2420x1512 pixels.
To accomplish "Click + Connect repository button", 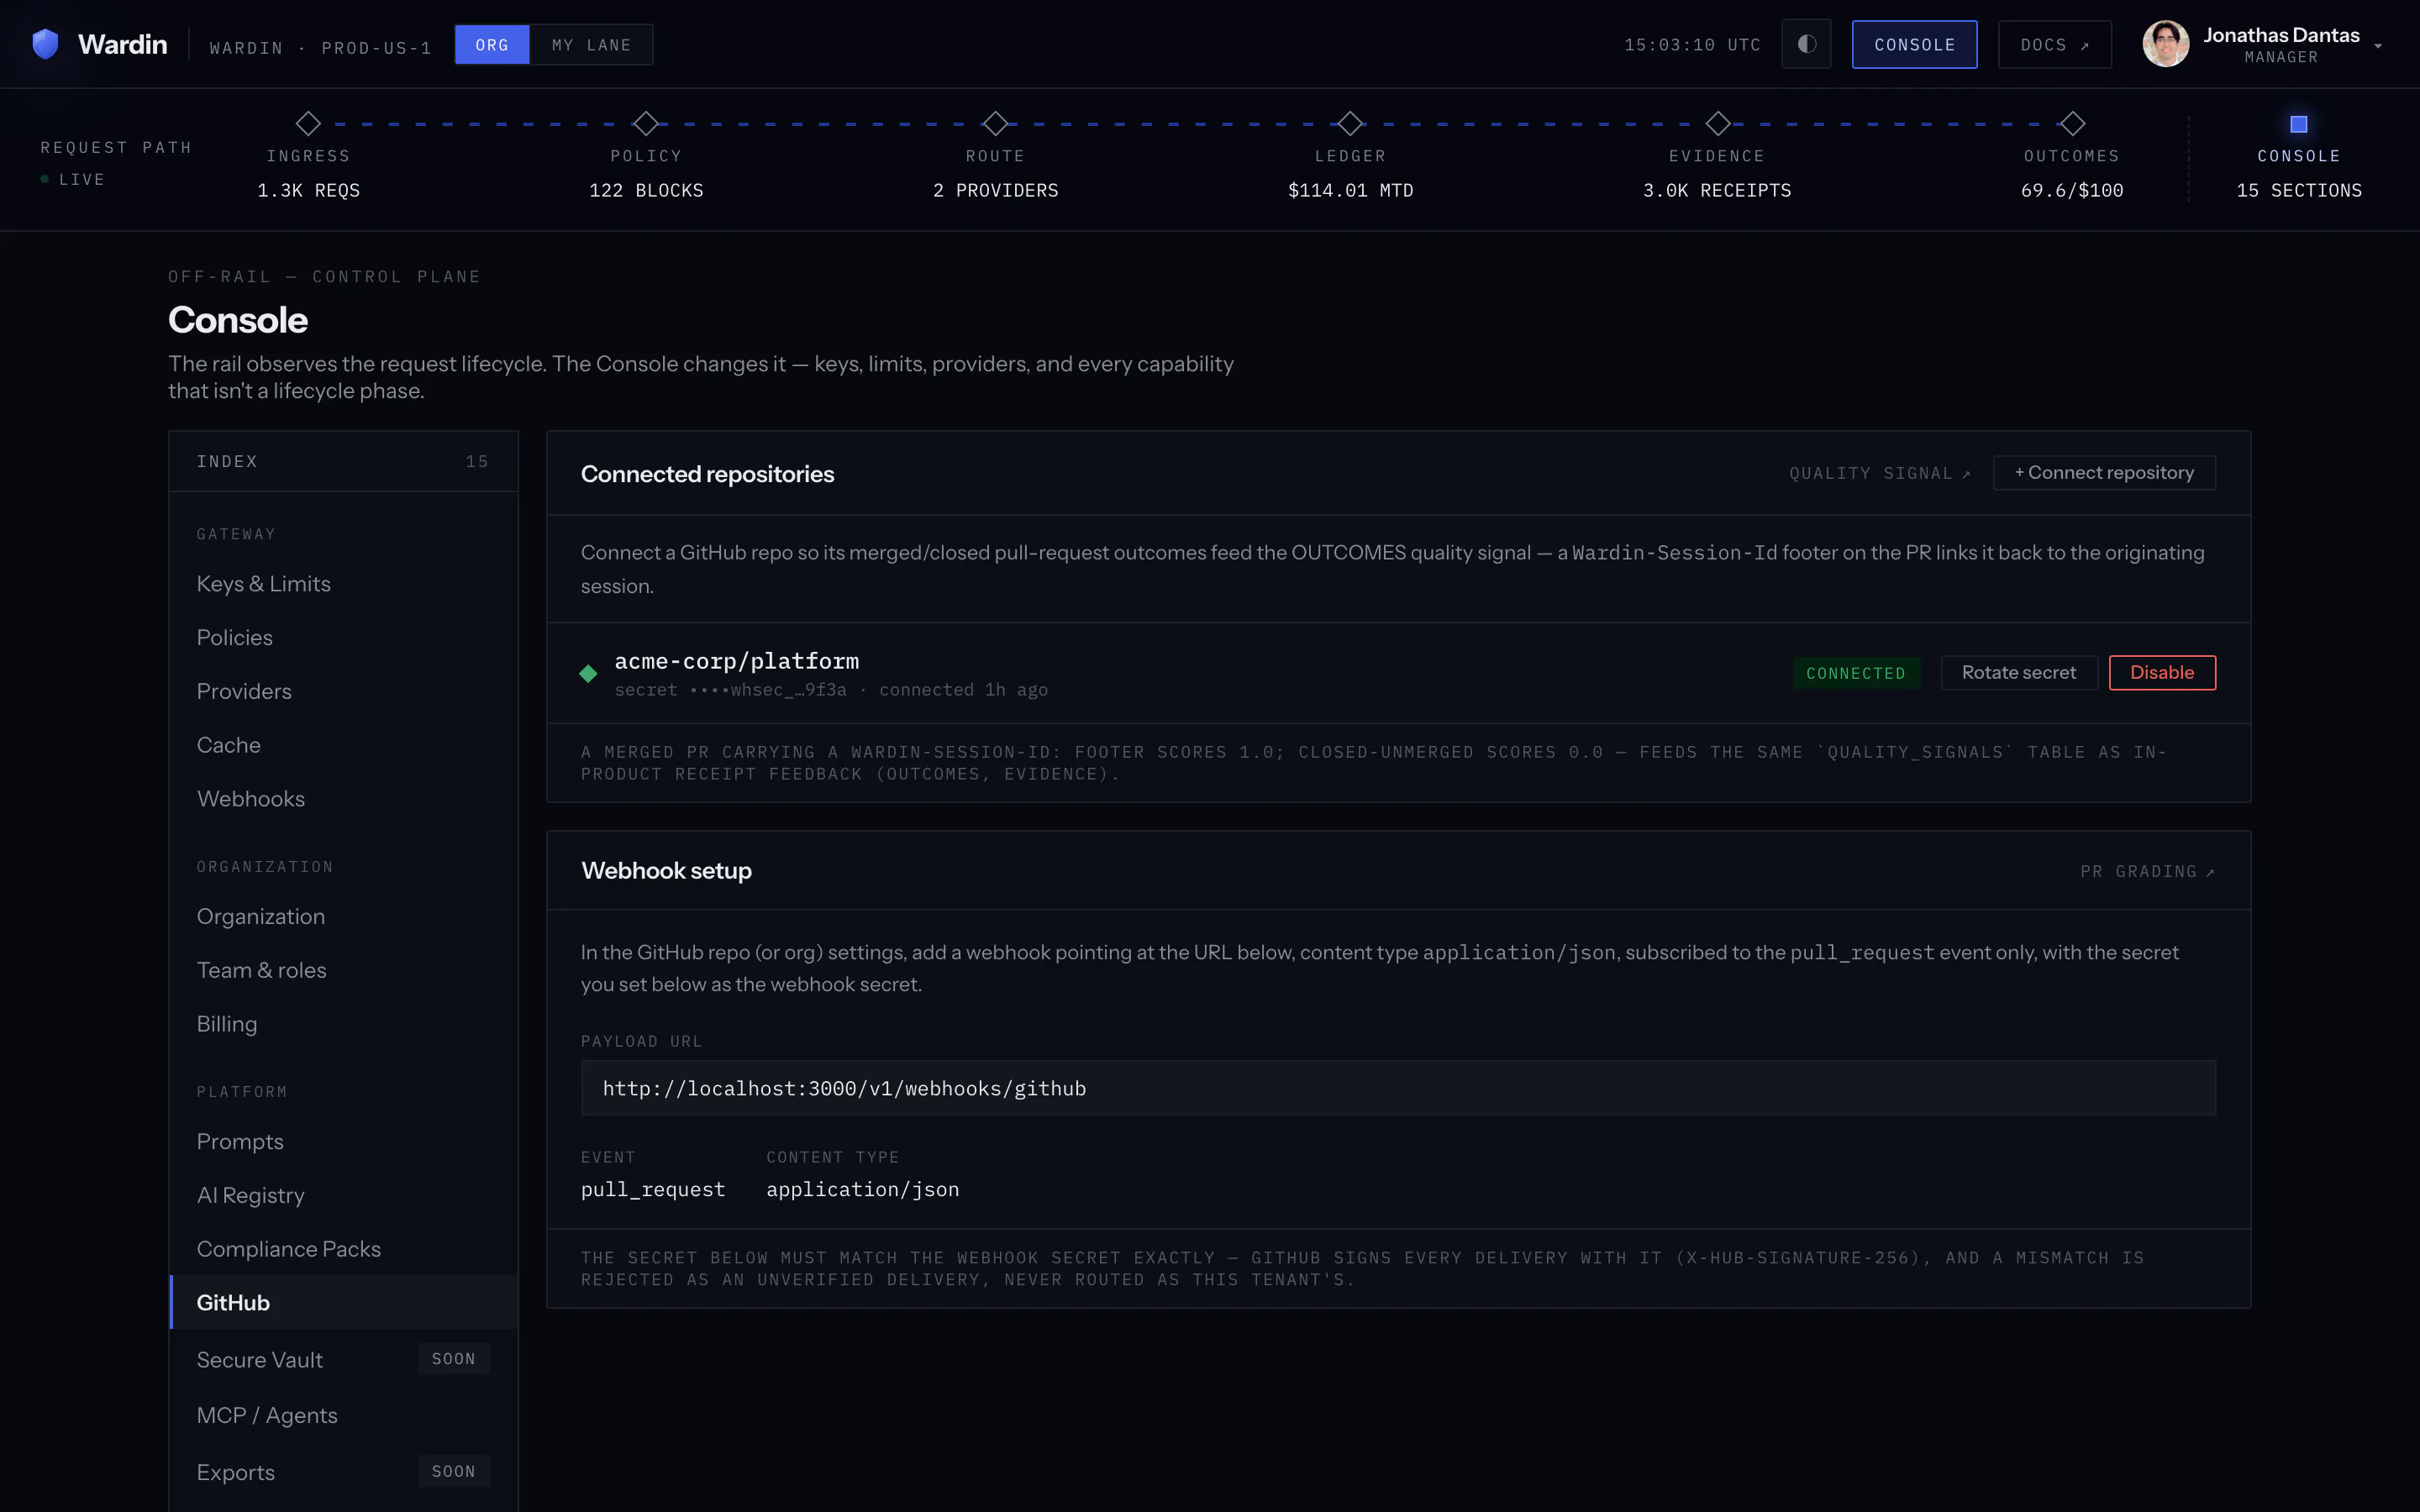I will point(2104,473).
